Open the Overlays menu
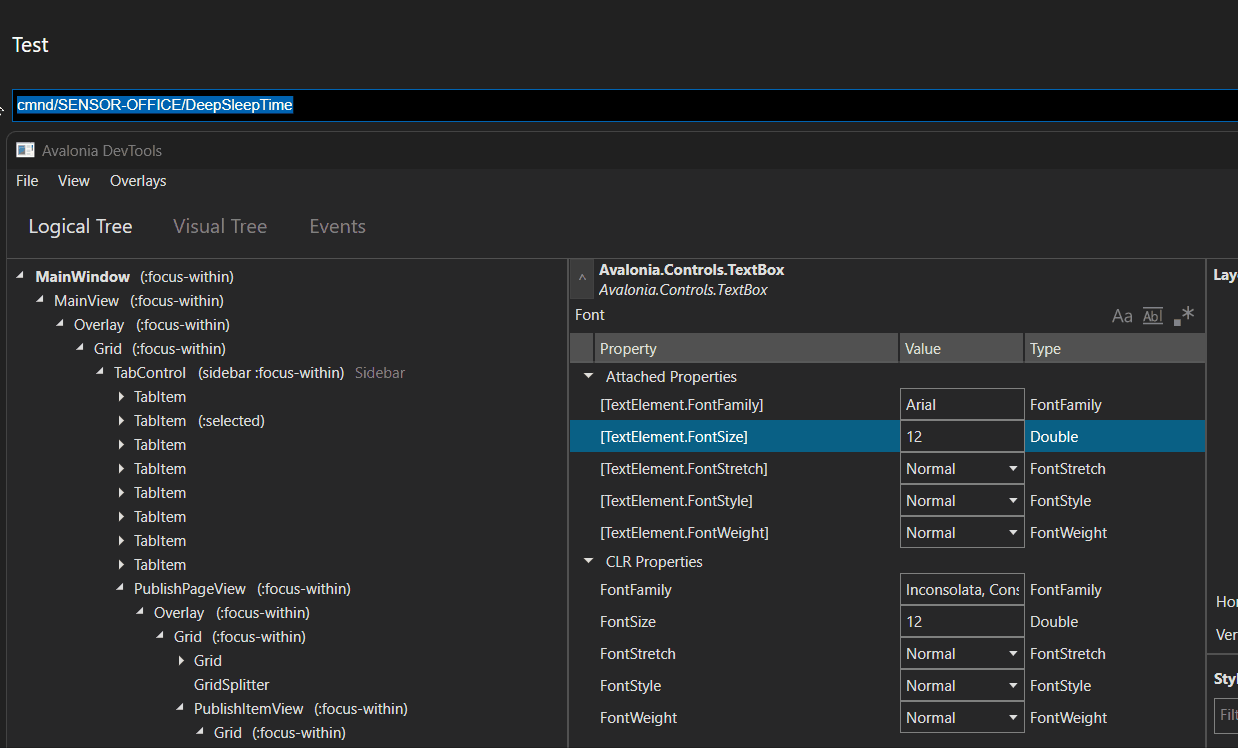This screenshot has height=748, width=1238. (137, 180)
